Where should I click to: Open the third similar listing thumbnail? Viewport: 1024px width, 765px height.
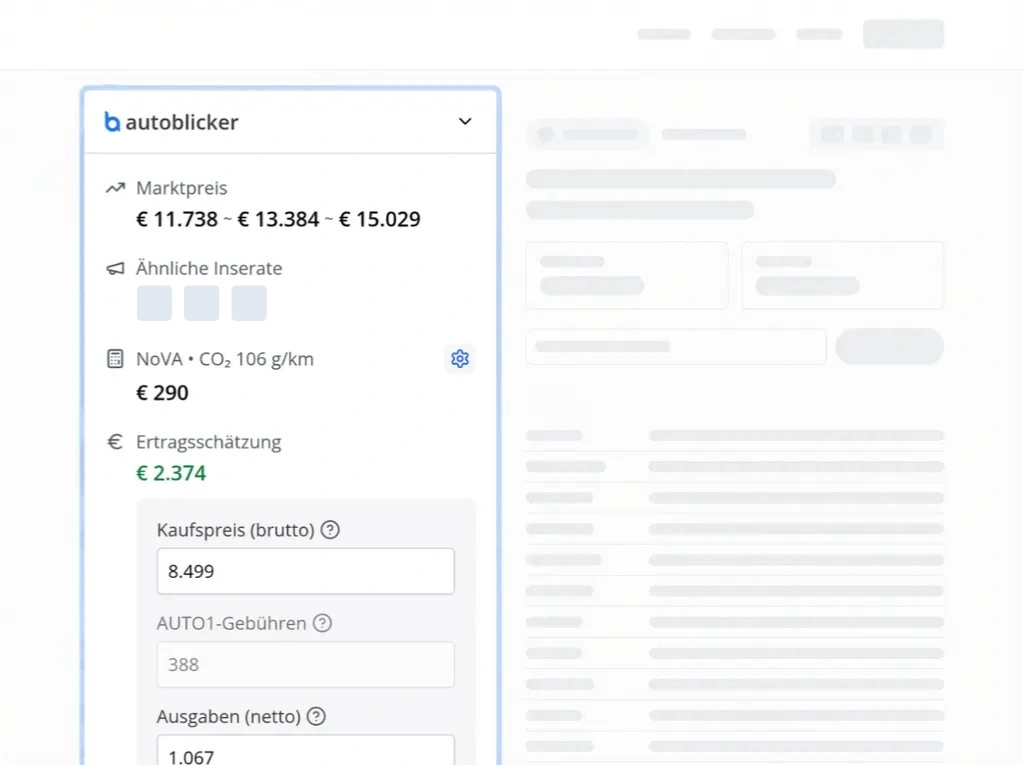[249, 303]
